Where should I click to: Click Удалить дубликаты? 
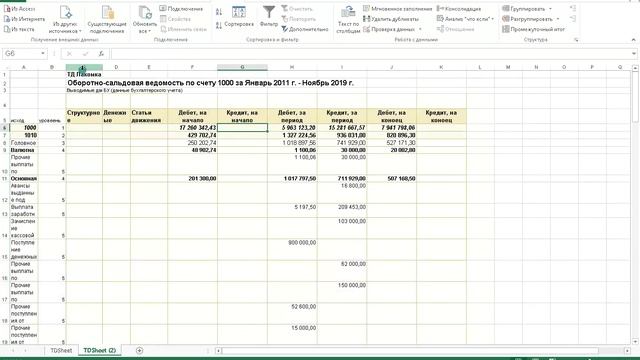click(x=391, y=19)
